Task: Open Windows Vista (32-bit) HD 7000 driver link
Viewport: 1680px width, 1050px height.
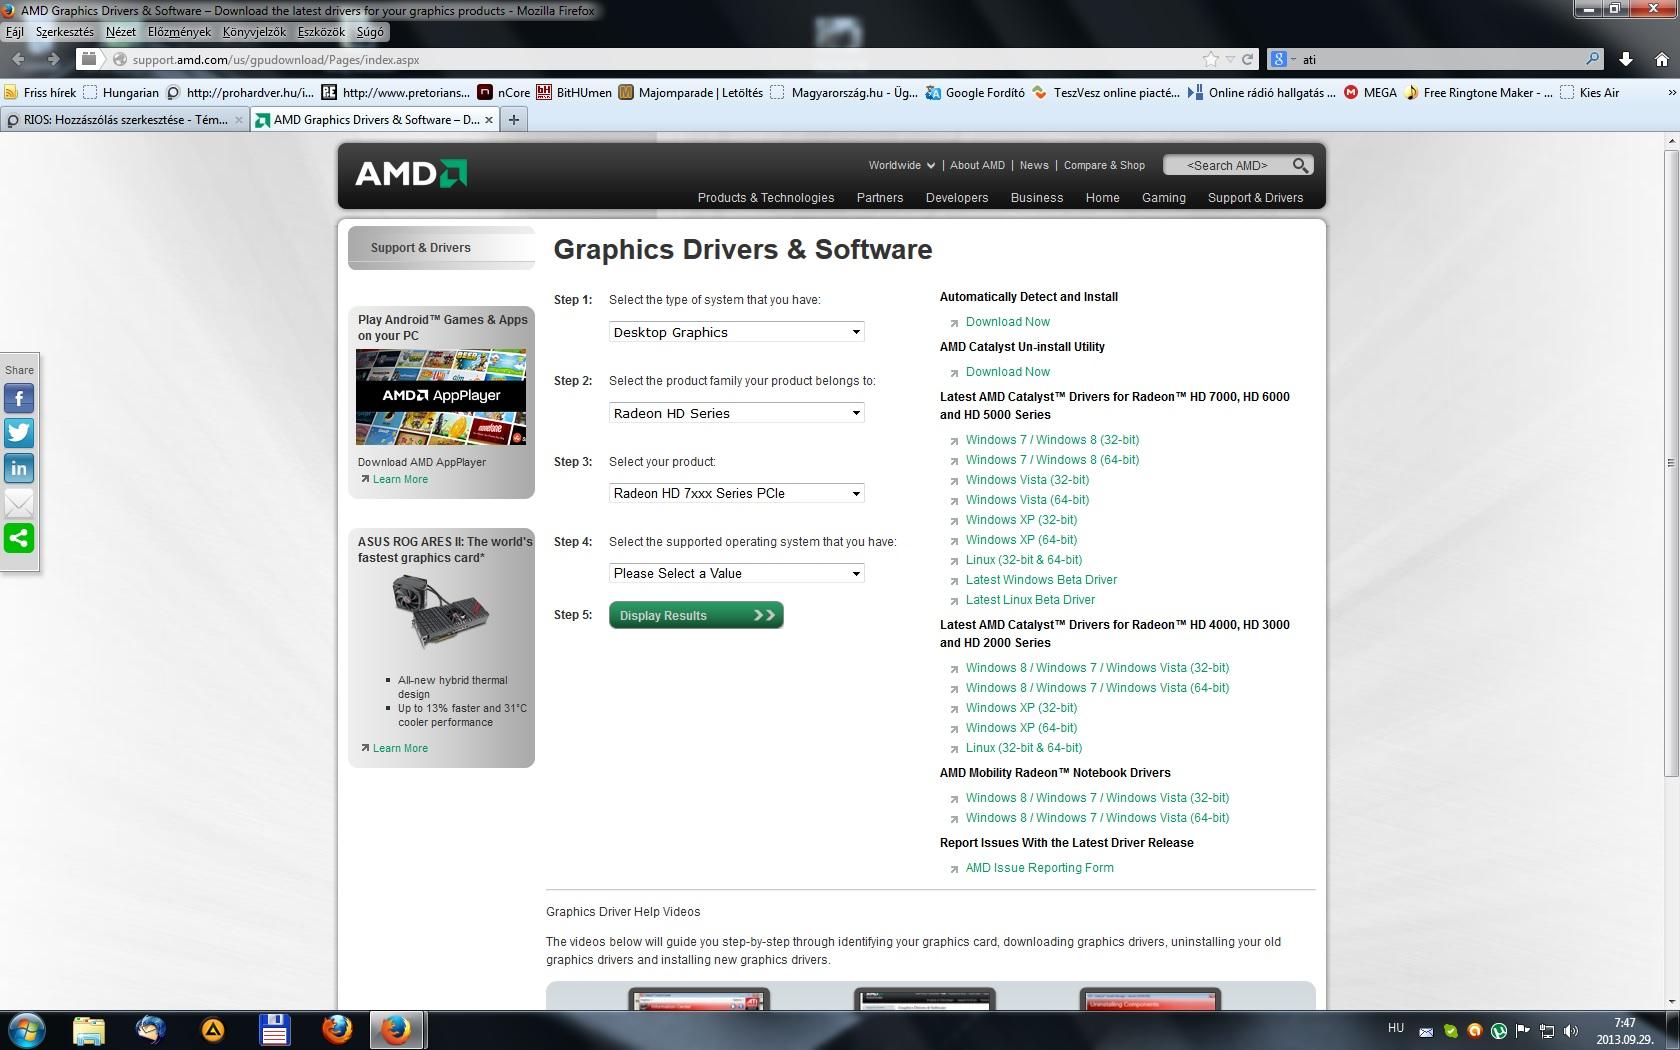Action: (x=1027, y=480)
